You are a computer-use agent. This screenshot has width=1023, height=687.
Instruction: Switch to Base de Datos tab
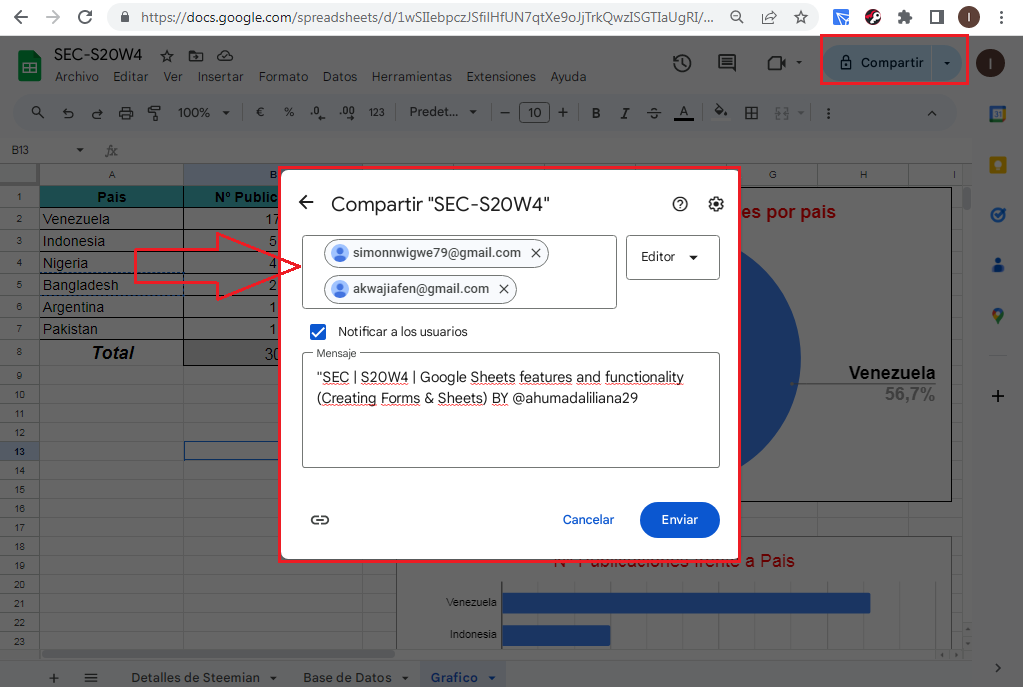click(x=347, y=678)
